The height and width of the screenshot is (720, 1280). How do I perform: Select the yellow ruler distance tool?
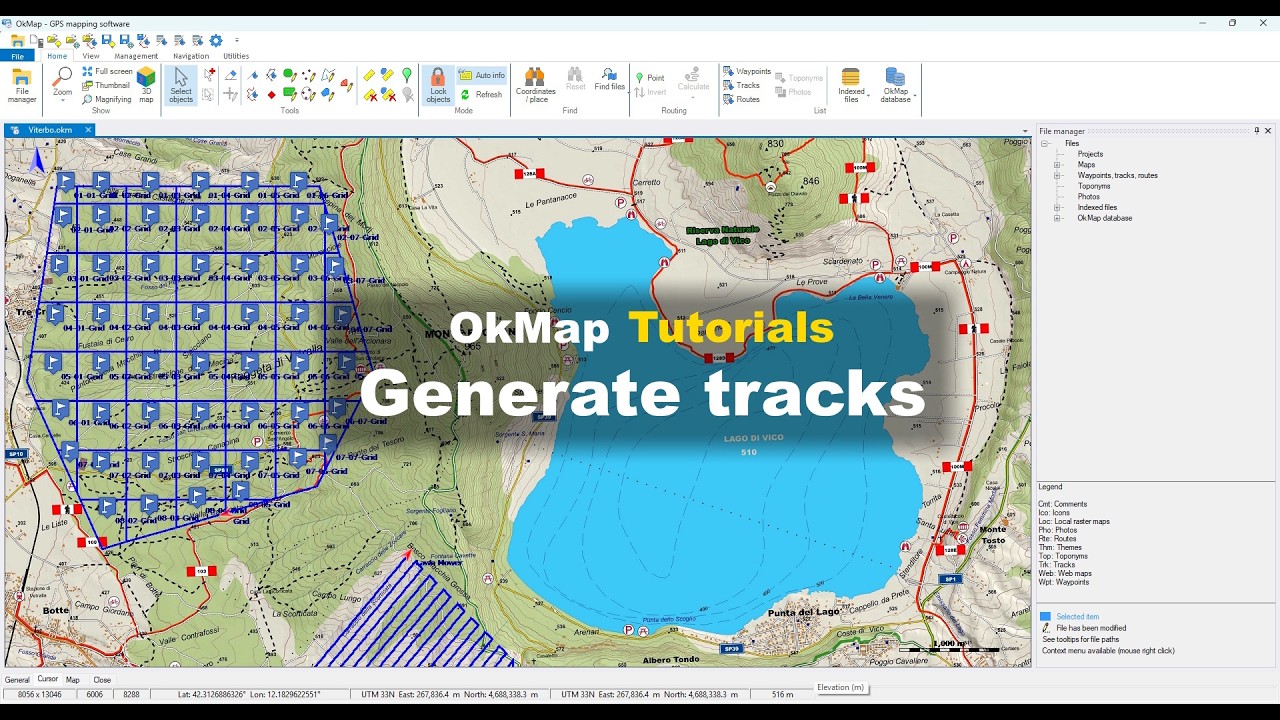coord(369,75)
